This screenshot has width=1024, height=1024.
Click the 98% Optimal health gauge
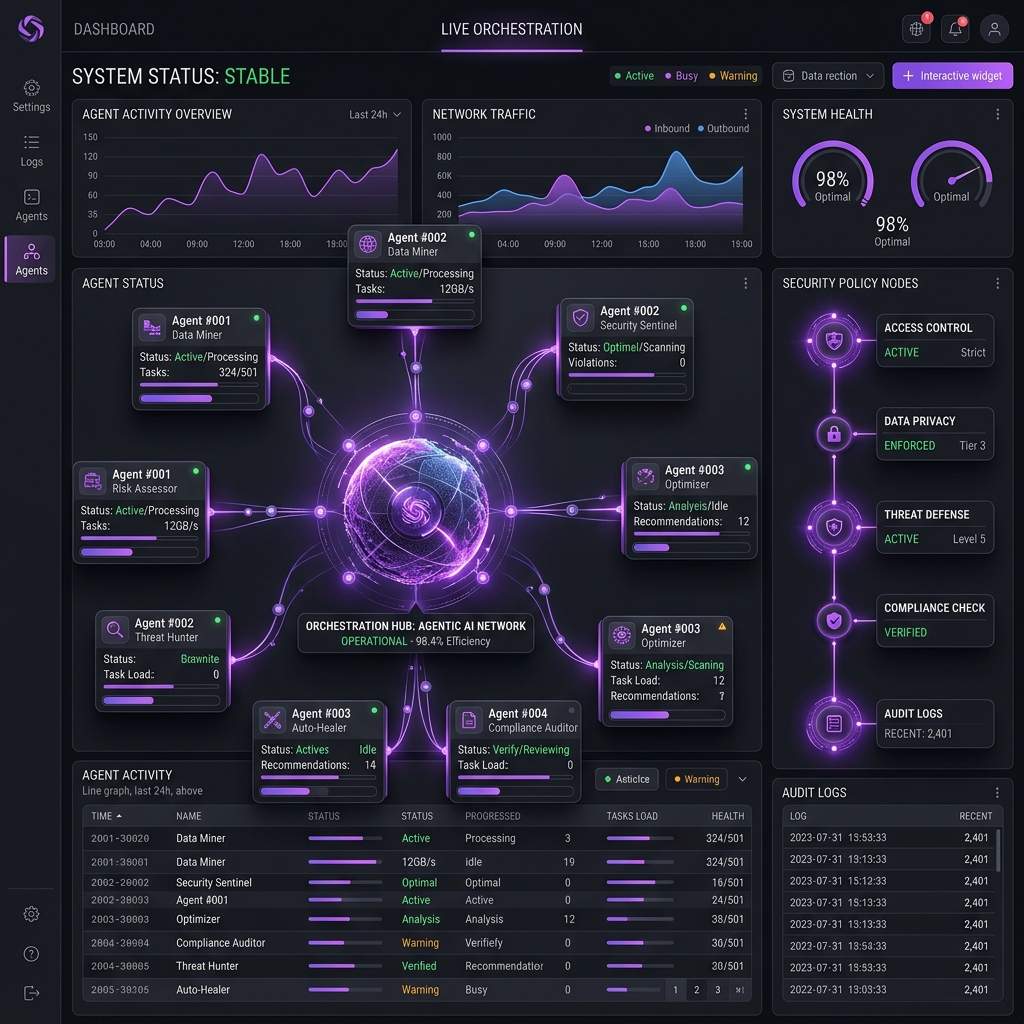click(833, 176)
